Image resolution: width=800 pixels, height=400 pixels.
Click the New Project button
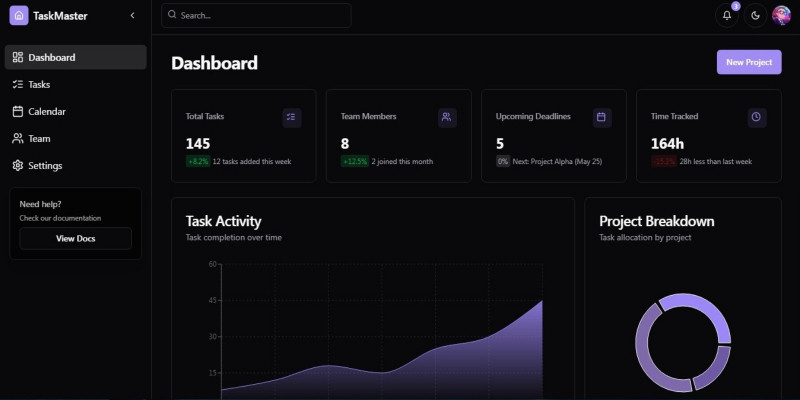(x=748, y=62)
